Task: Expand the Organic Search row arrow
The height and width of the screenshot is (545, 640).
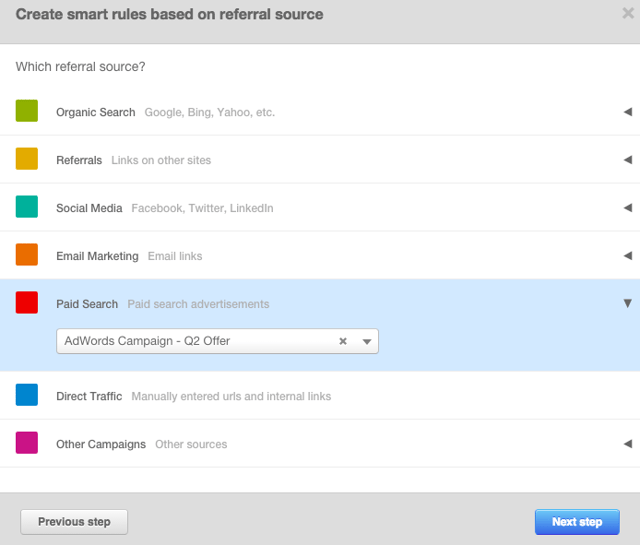Action: (x=627, y=112)
